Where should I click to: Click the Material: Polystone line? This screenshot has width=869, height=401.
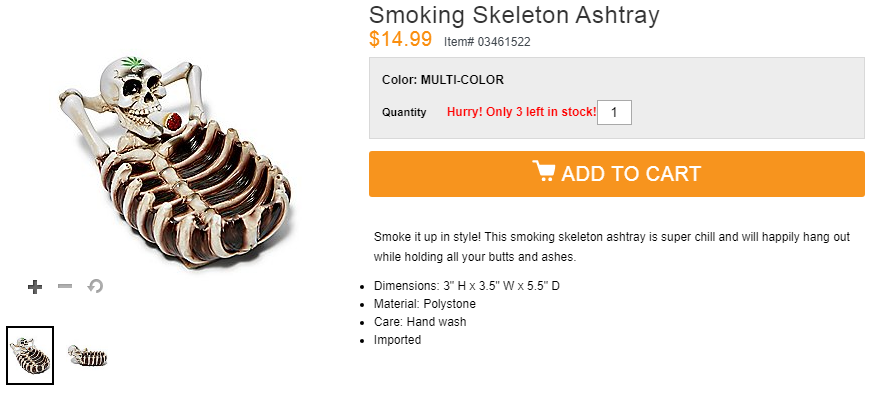[x=425, y=304]
